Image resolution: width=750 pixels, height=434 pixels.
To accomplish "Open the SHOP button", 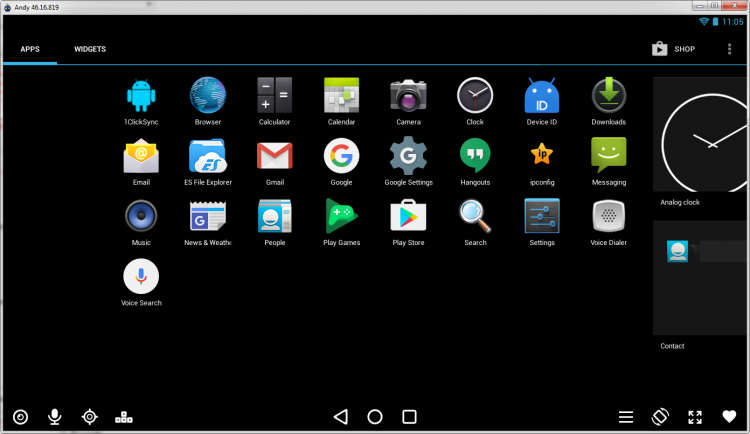I will click(673, 49).
